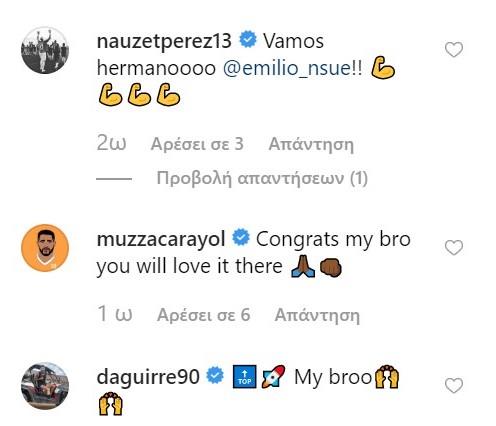This screenshot has height=426, width=496.
Task: Open the @emilio_nsue mention link
Action: click(x=287, y=68)
